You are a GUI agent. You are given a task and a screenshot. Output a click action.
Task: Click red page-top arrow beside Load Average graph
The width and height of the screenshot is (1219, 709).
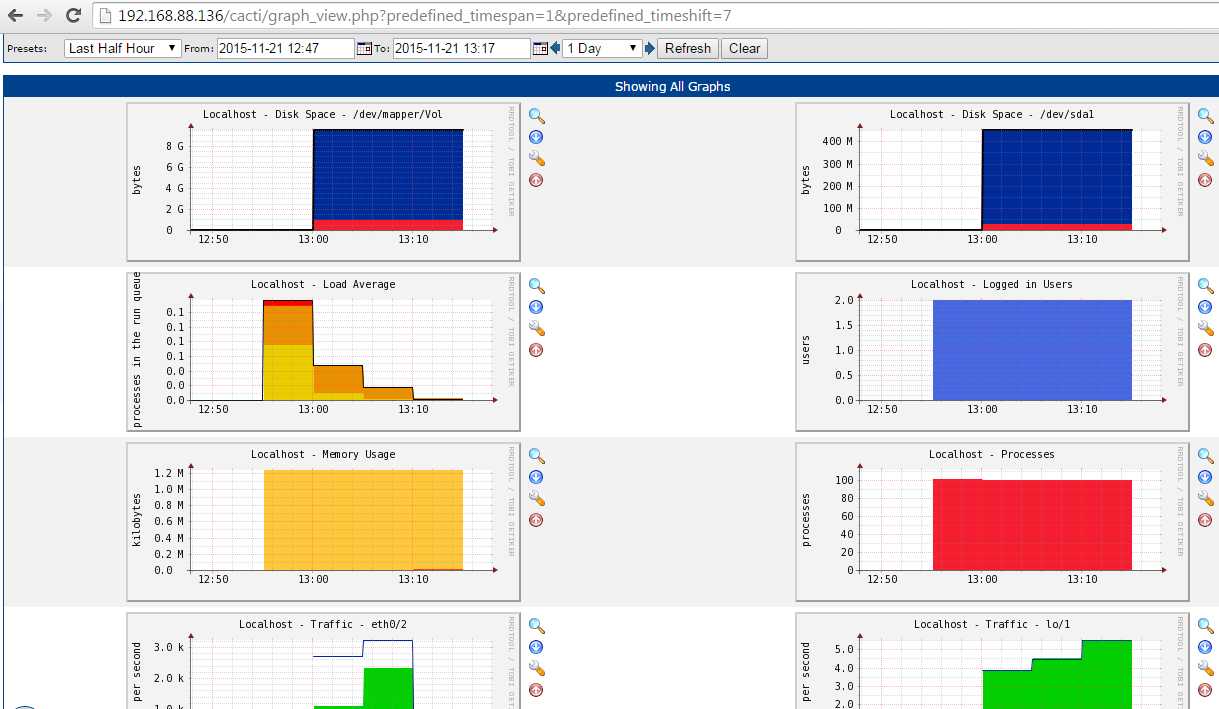[x=536, y=350]
